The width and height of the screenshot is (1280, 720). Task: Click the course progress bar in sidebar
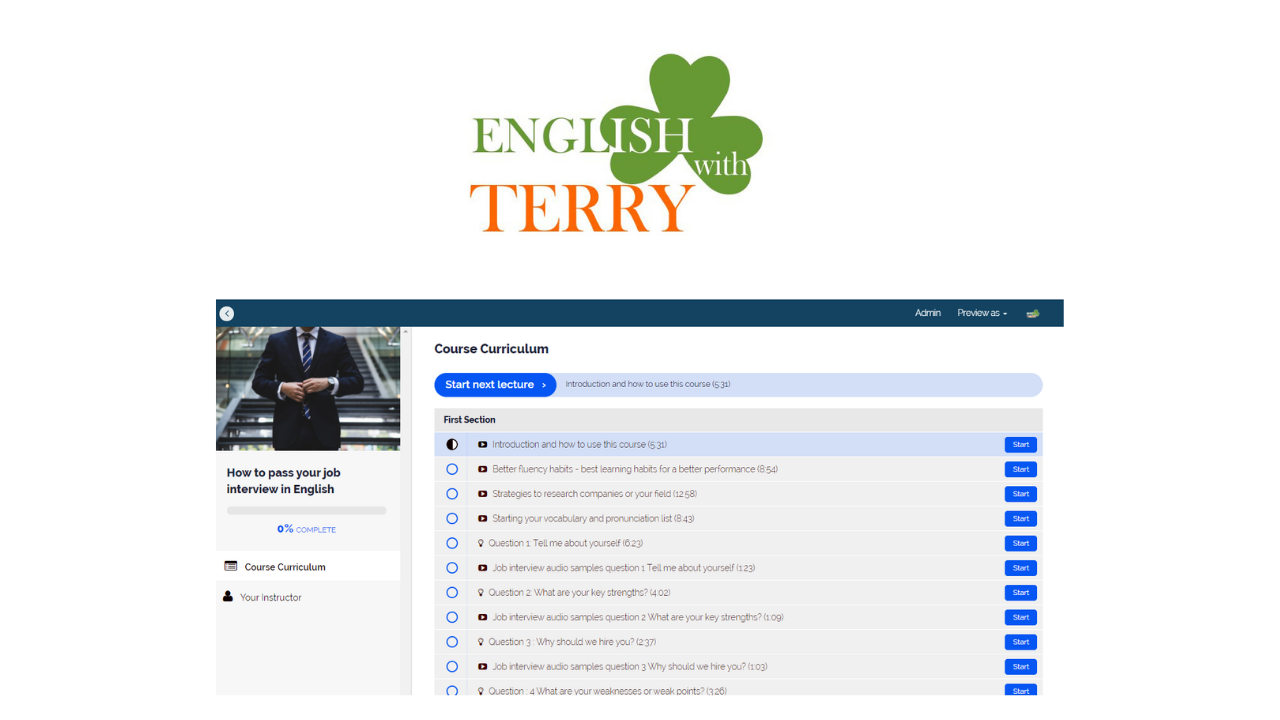306,510
